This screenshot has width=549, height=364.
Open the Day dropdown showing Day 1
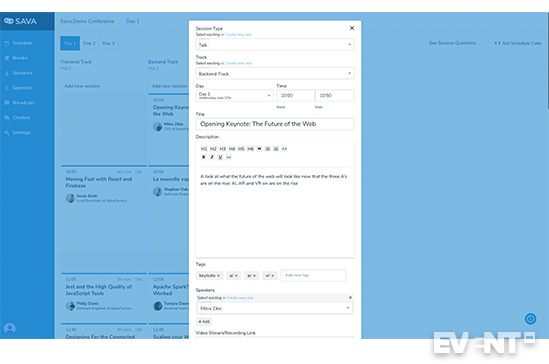[234, 96]
